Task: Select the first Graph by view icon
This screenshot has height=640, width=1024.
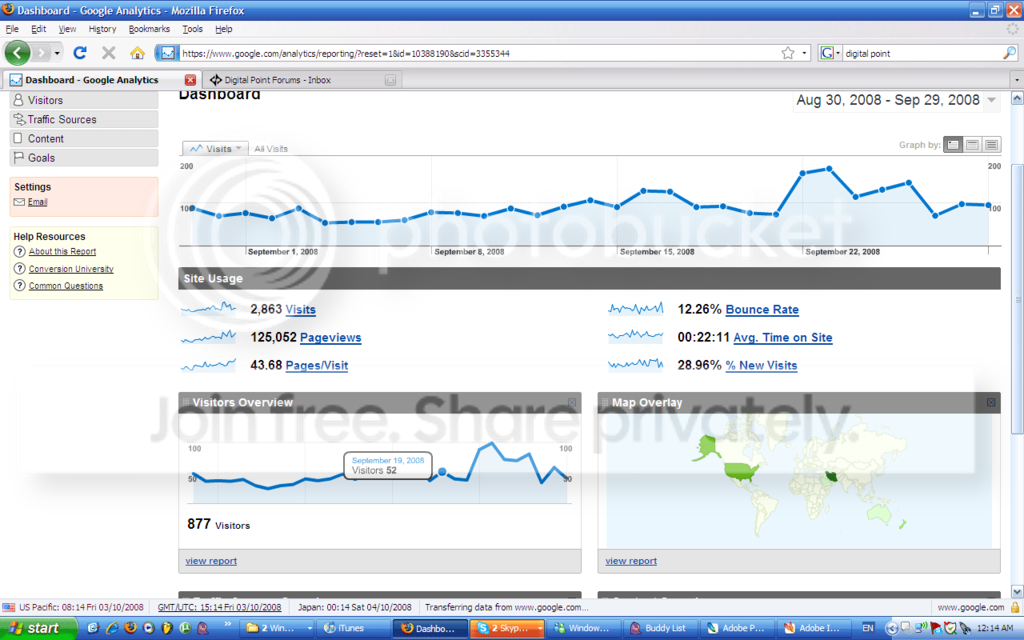Action: coord(953,145)
